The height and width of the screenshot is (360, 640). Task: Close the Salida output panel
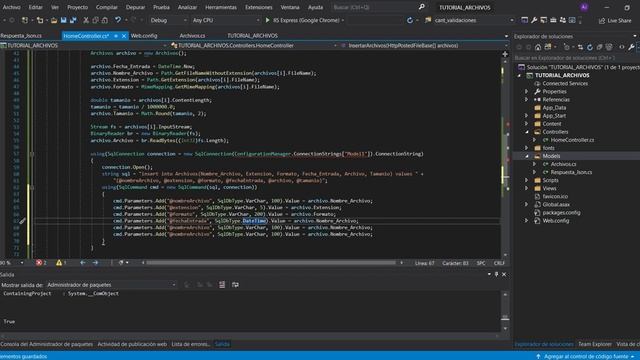[x=504, y=274]
